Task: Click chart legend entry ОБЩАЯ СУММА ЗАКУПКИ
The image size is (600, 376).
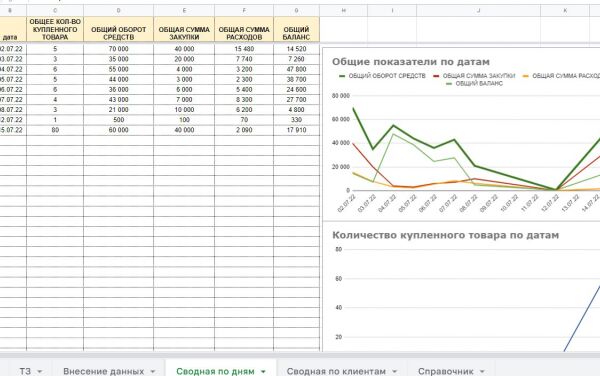Action: (x=474, y=76)
